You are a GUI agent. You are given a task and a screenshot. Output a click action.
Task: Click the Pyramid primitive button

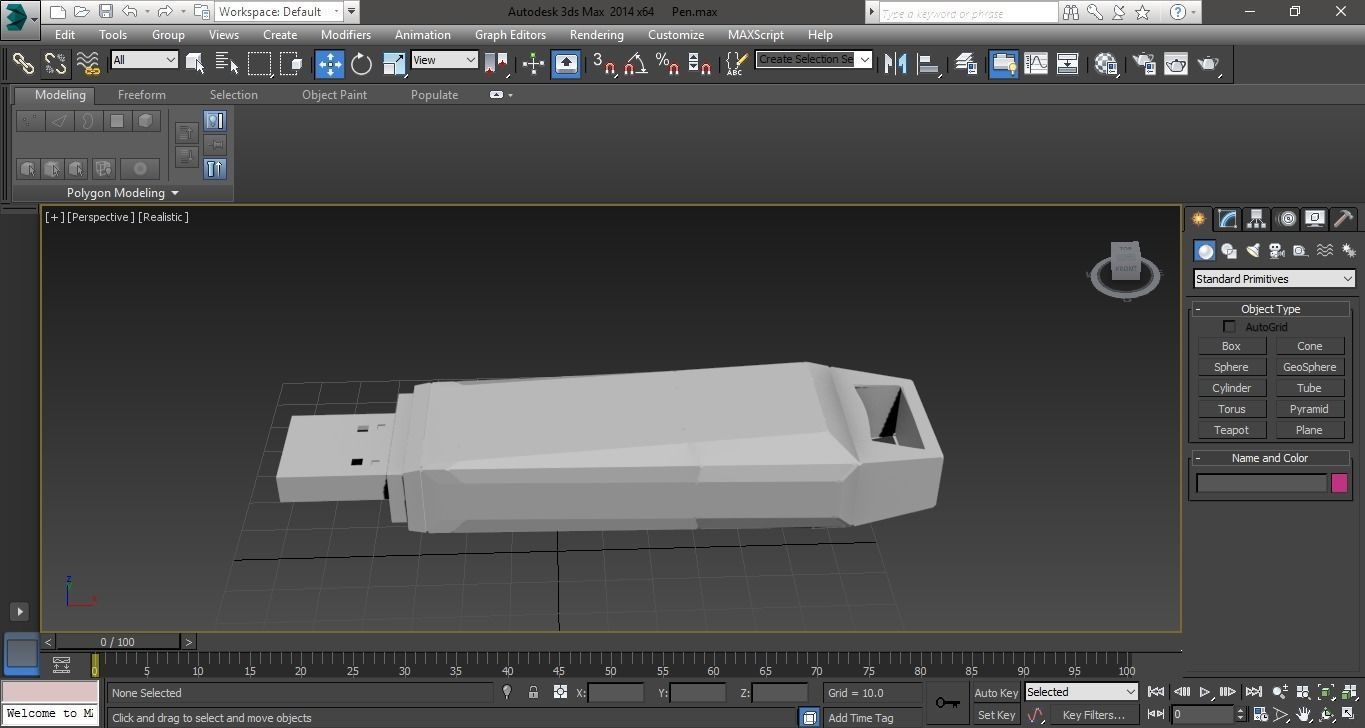[1309, 409]
